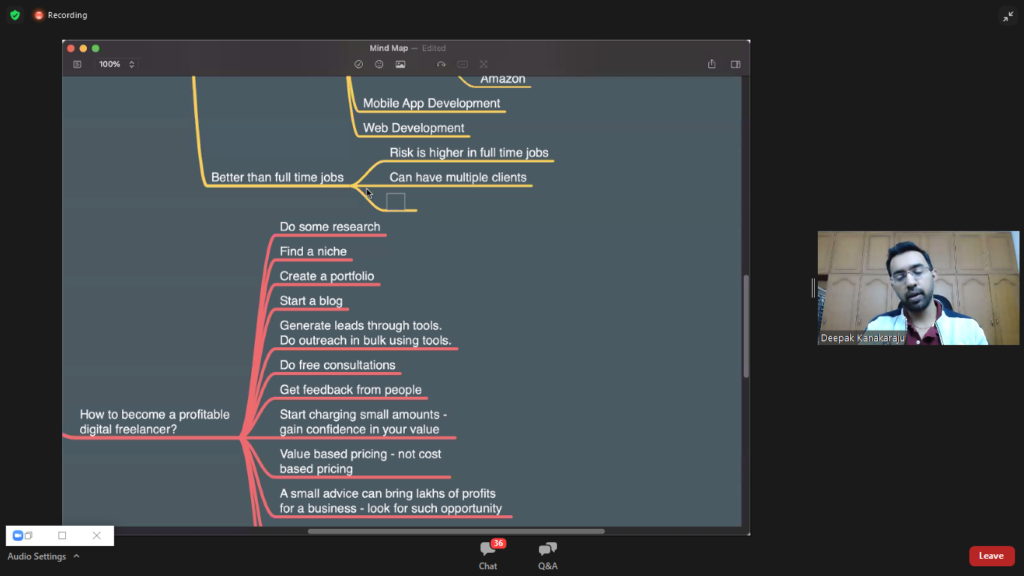This screenshot has width=1024, height=576.
Task: Click the Audio Settings label
Action: point(36,556)
